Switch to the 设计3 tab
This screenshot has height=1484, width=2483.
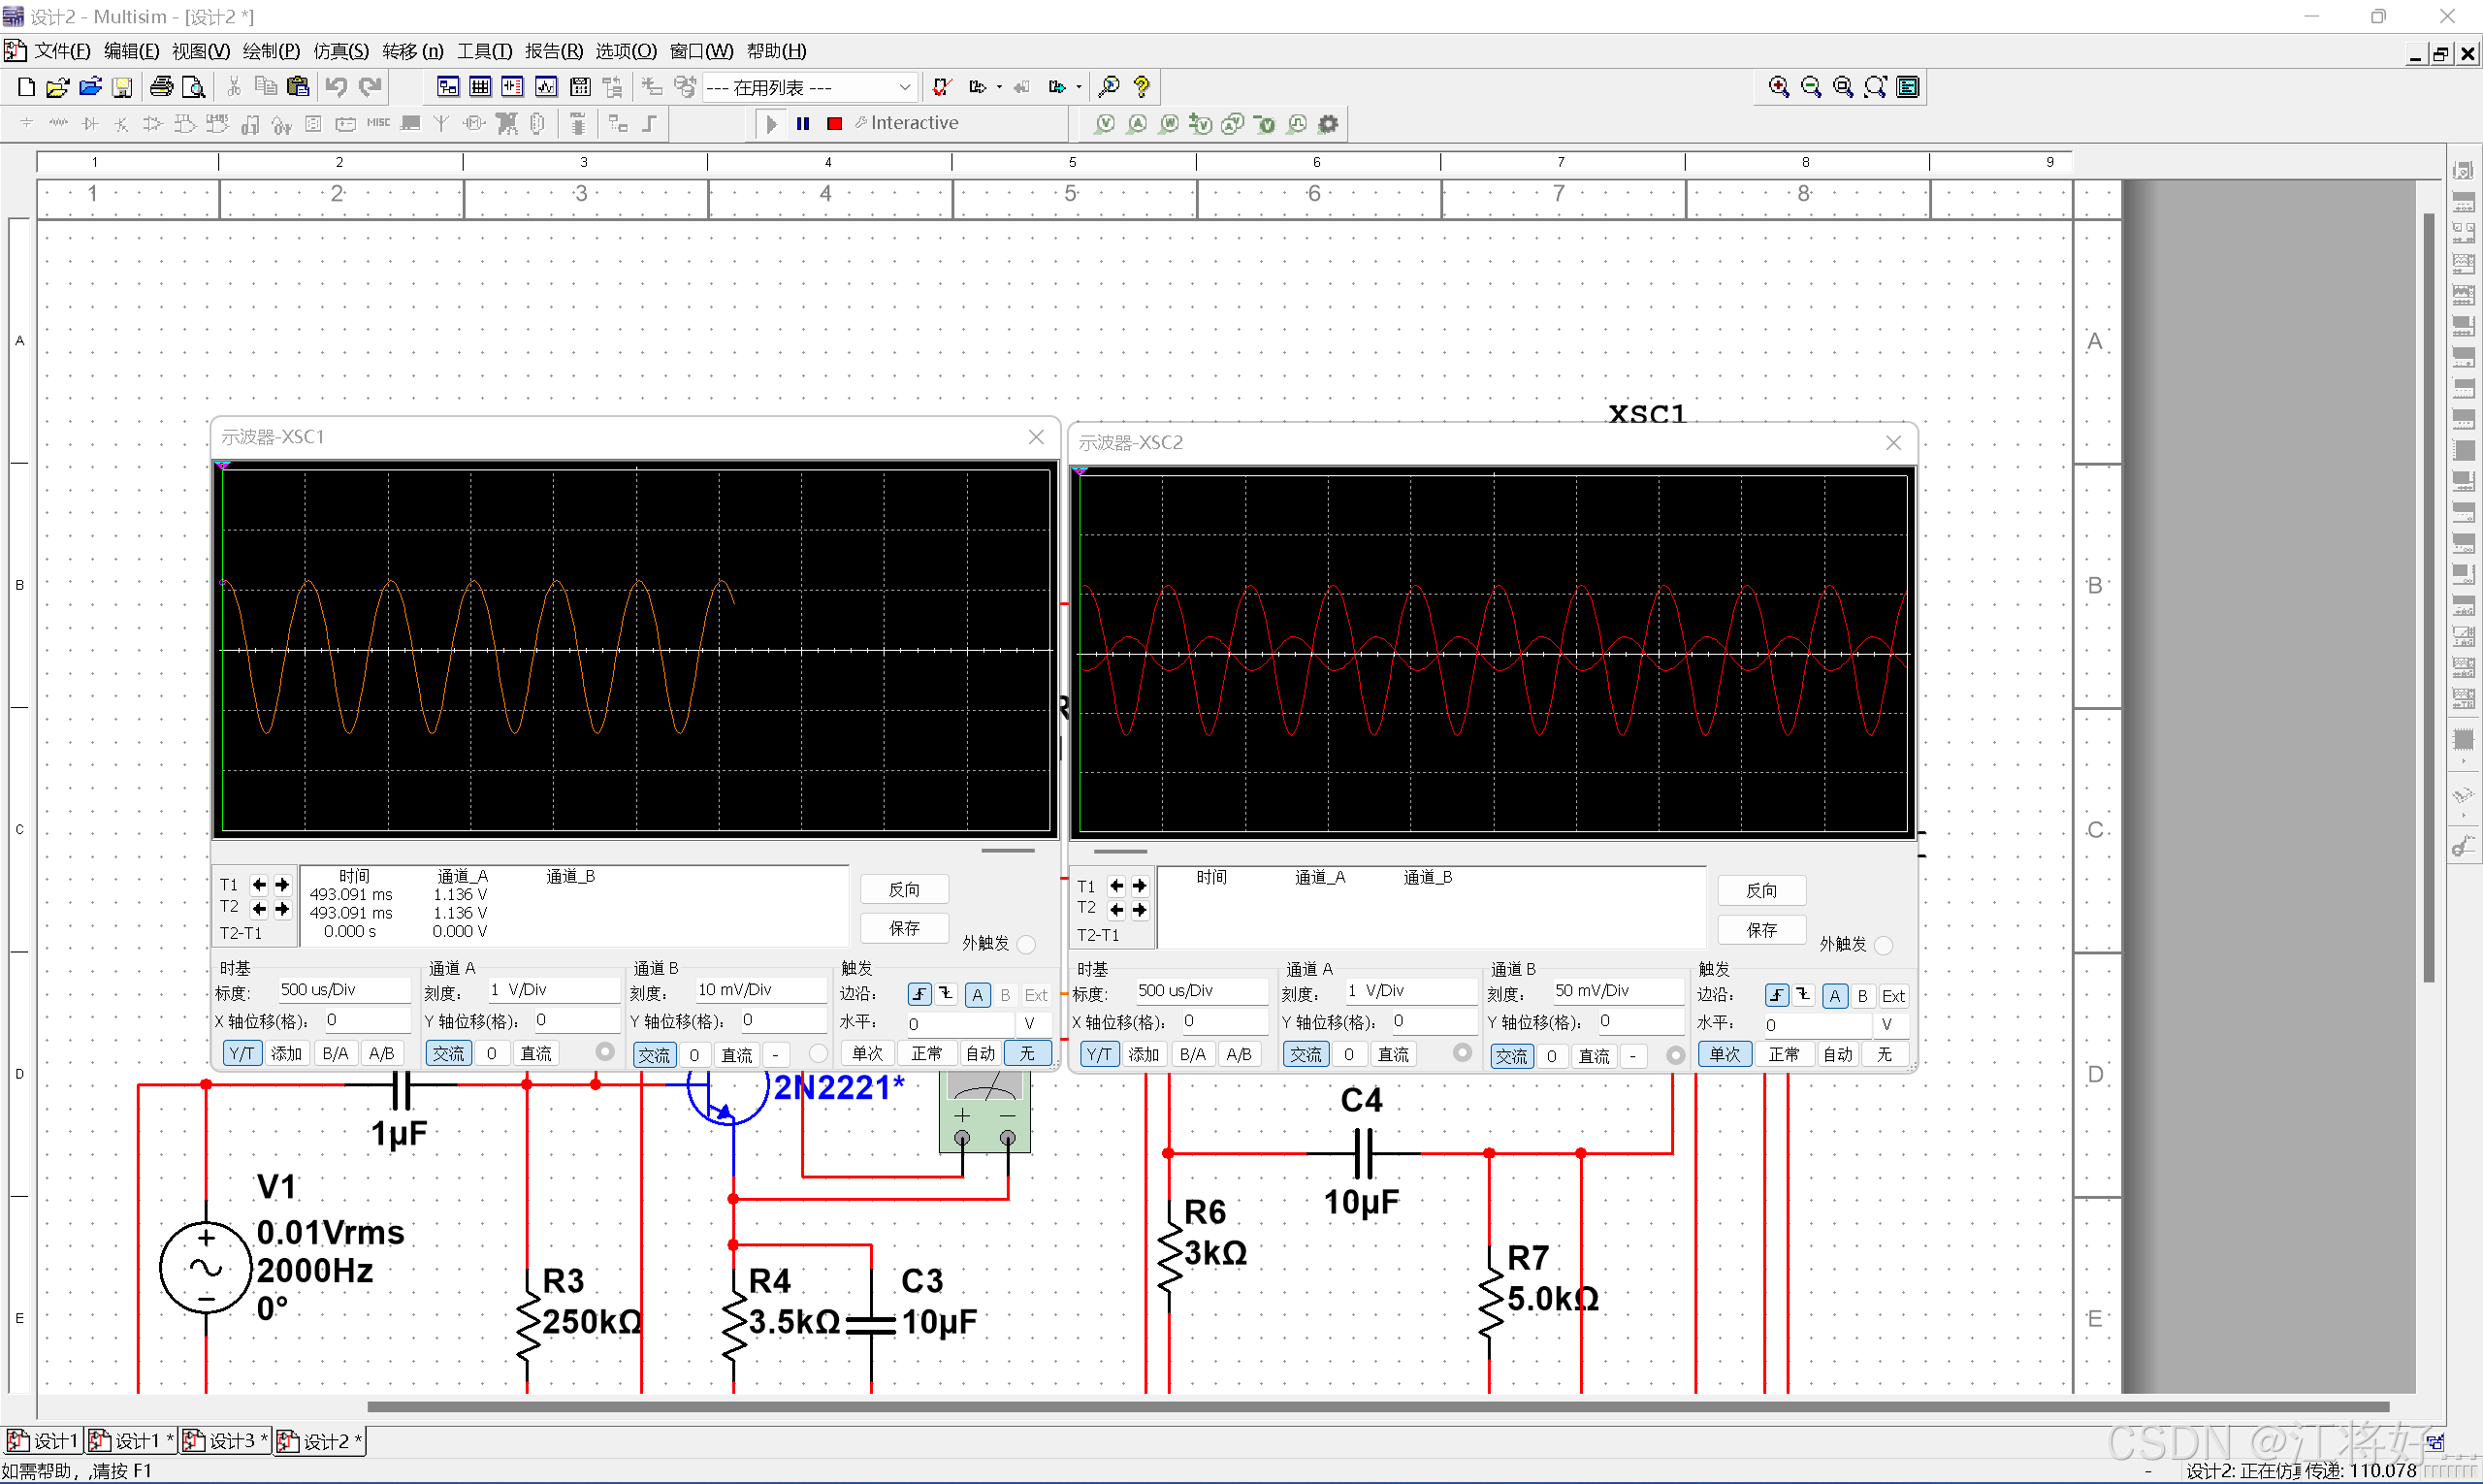tap(224, 1441)
